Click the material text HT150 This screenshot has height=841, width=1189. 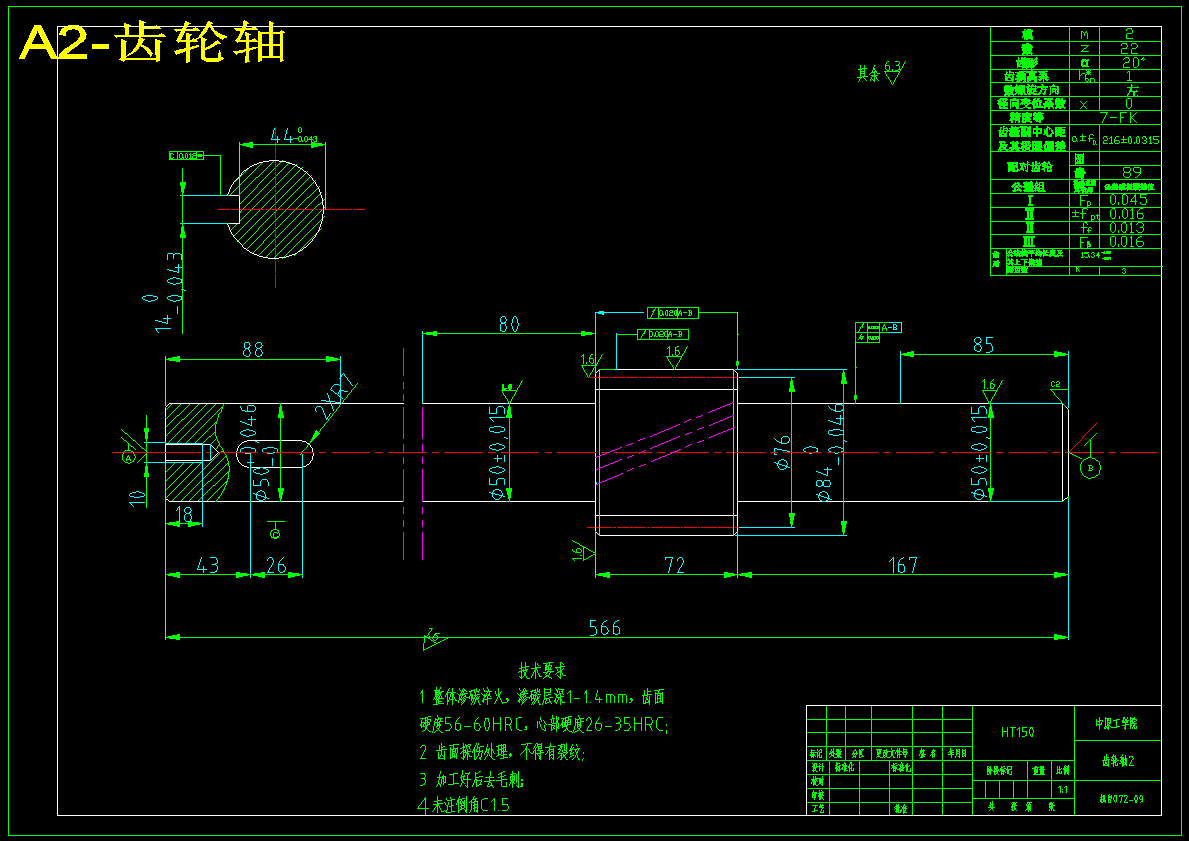[x=1018, y=732]
